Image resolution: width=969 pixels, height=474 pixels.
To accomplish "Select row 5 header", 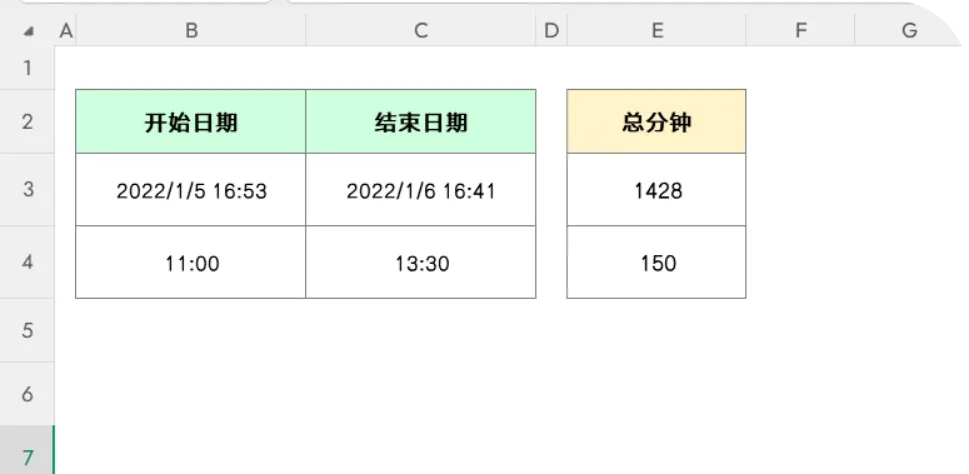I will tap(27, 330).
